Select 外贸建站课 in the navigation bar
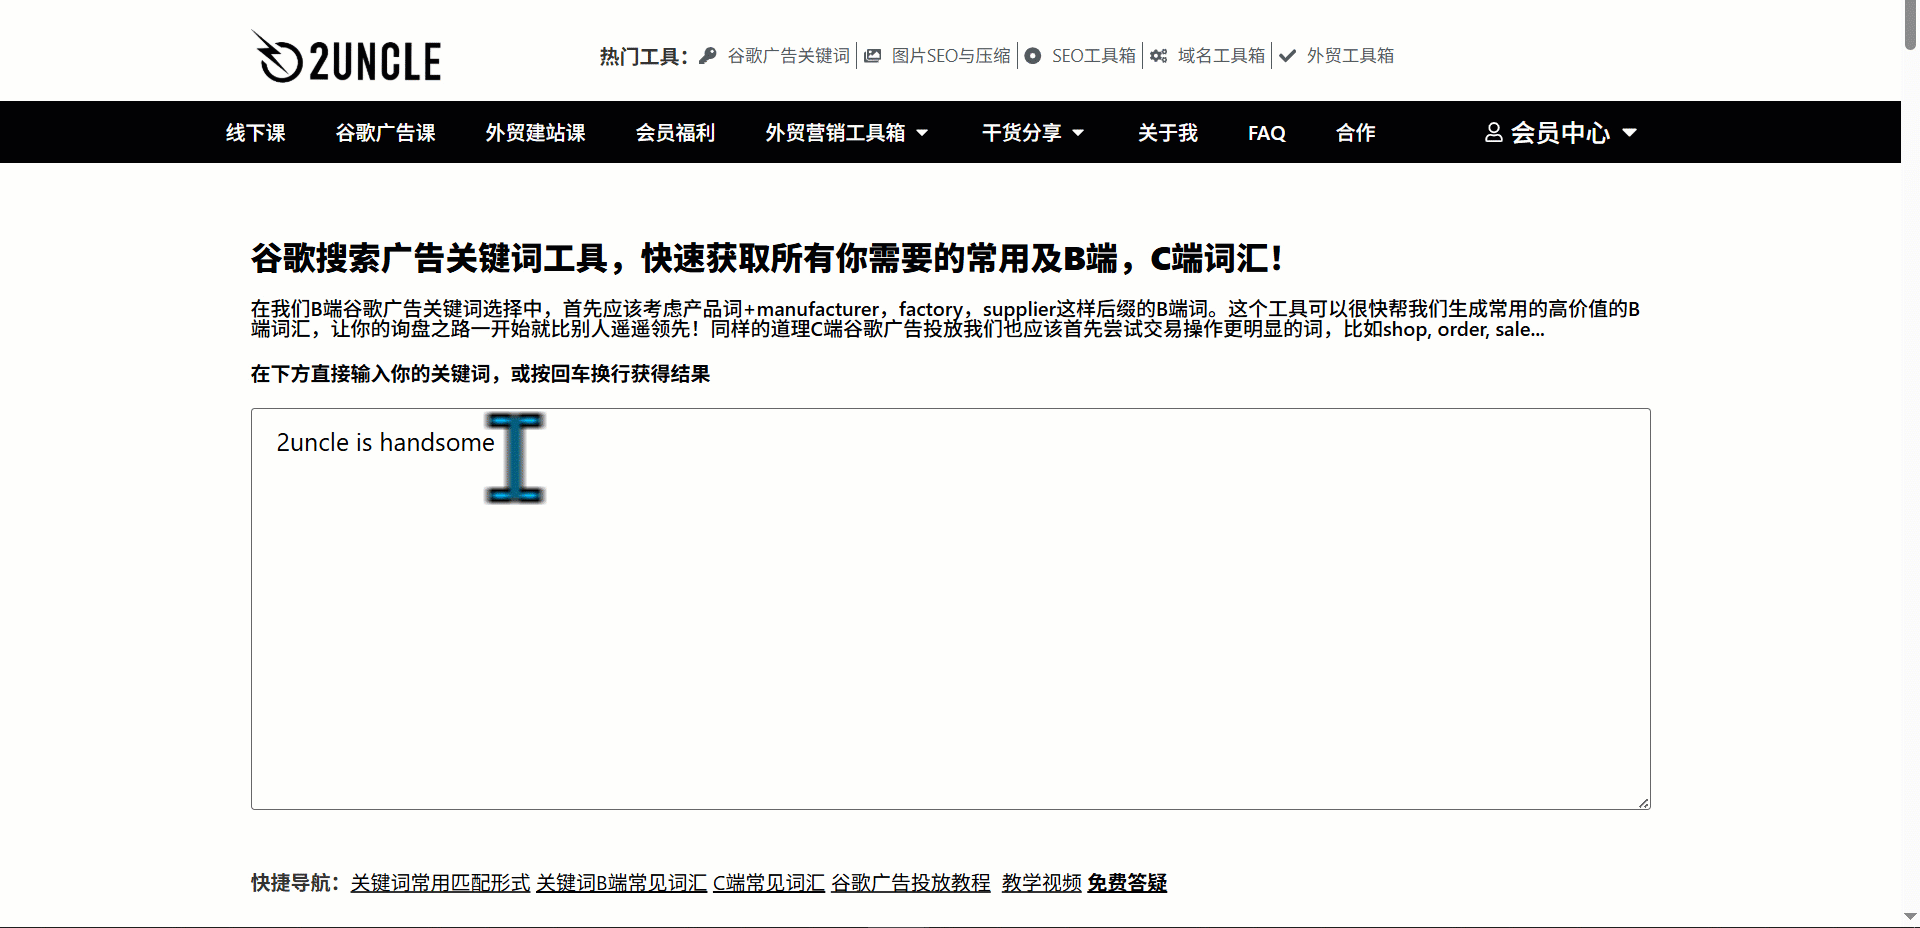Image resolution: width=1920 pixels, height=928 pixels. (x=535, y=133)
